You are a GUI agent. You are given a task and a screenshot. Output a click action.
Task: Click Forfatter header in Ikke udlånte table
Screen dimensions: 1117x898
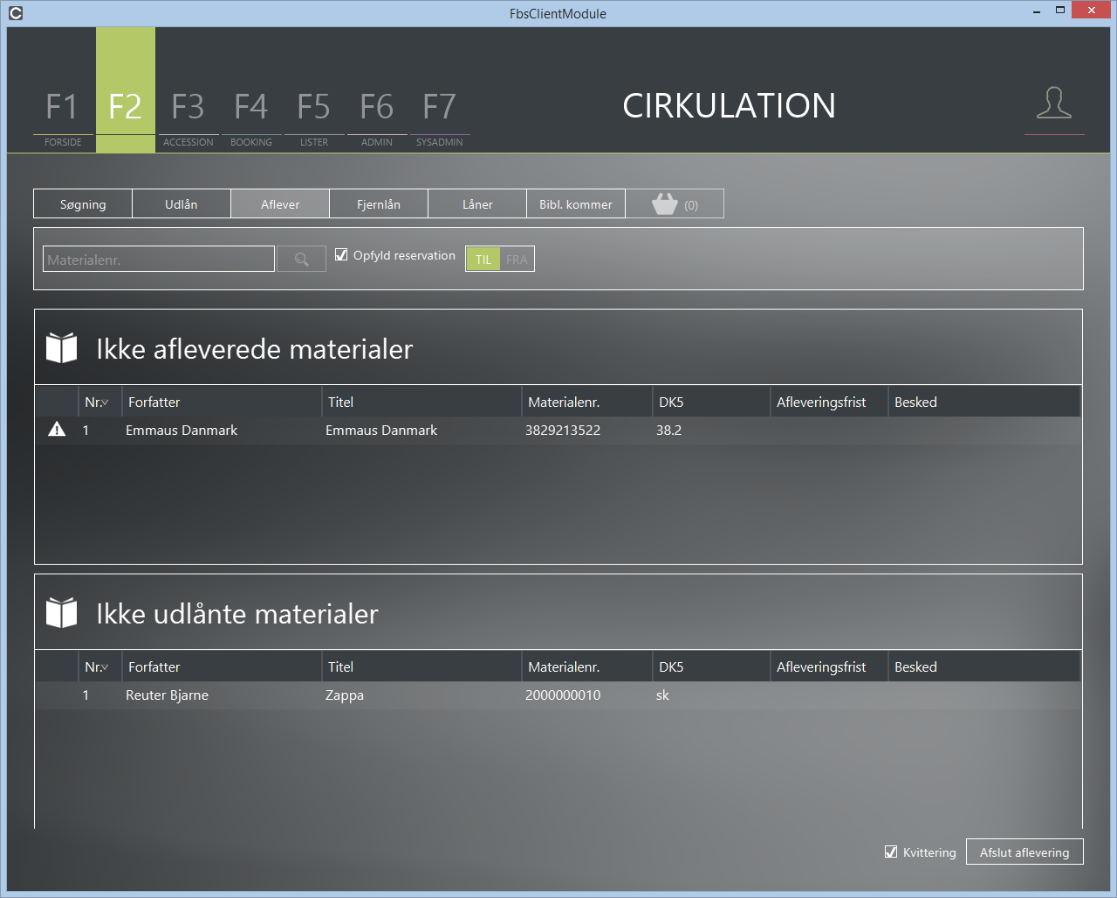pos(222,667)
